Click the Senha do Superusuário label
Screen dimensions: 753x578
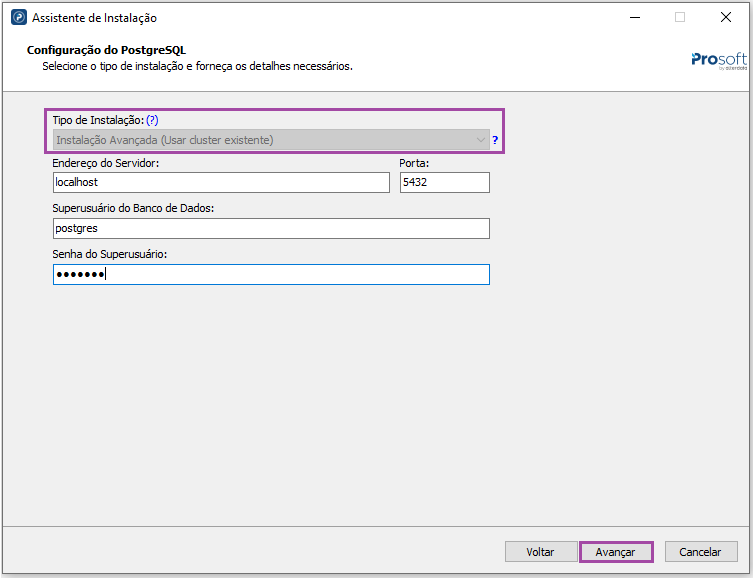tap(110, 254)
